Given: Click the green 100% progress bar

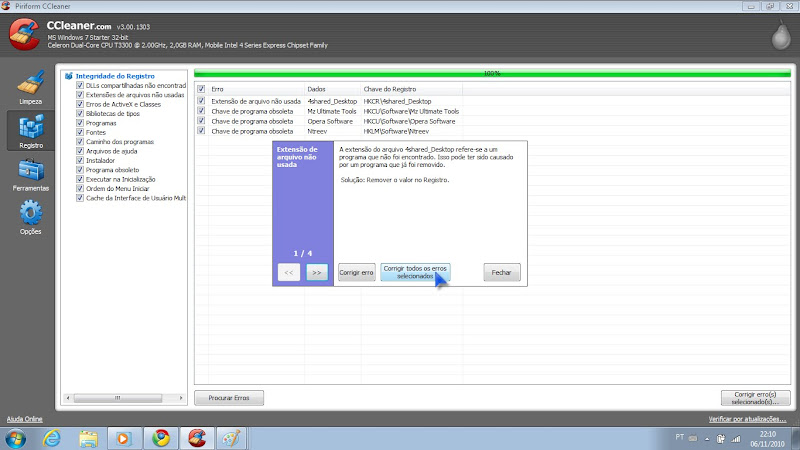Looking at the screenshot, I should [492, 73].
